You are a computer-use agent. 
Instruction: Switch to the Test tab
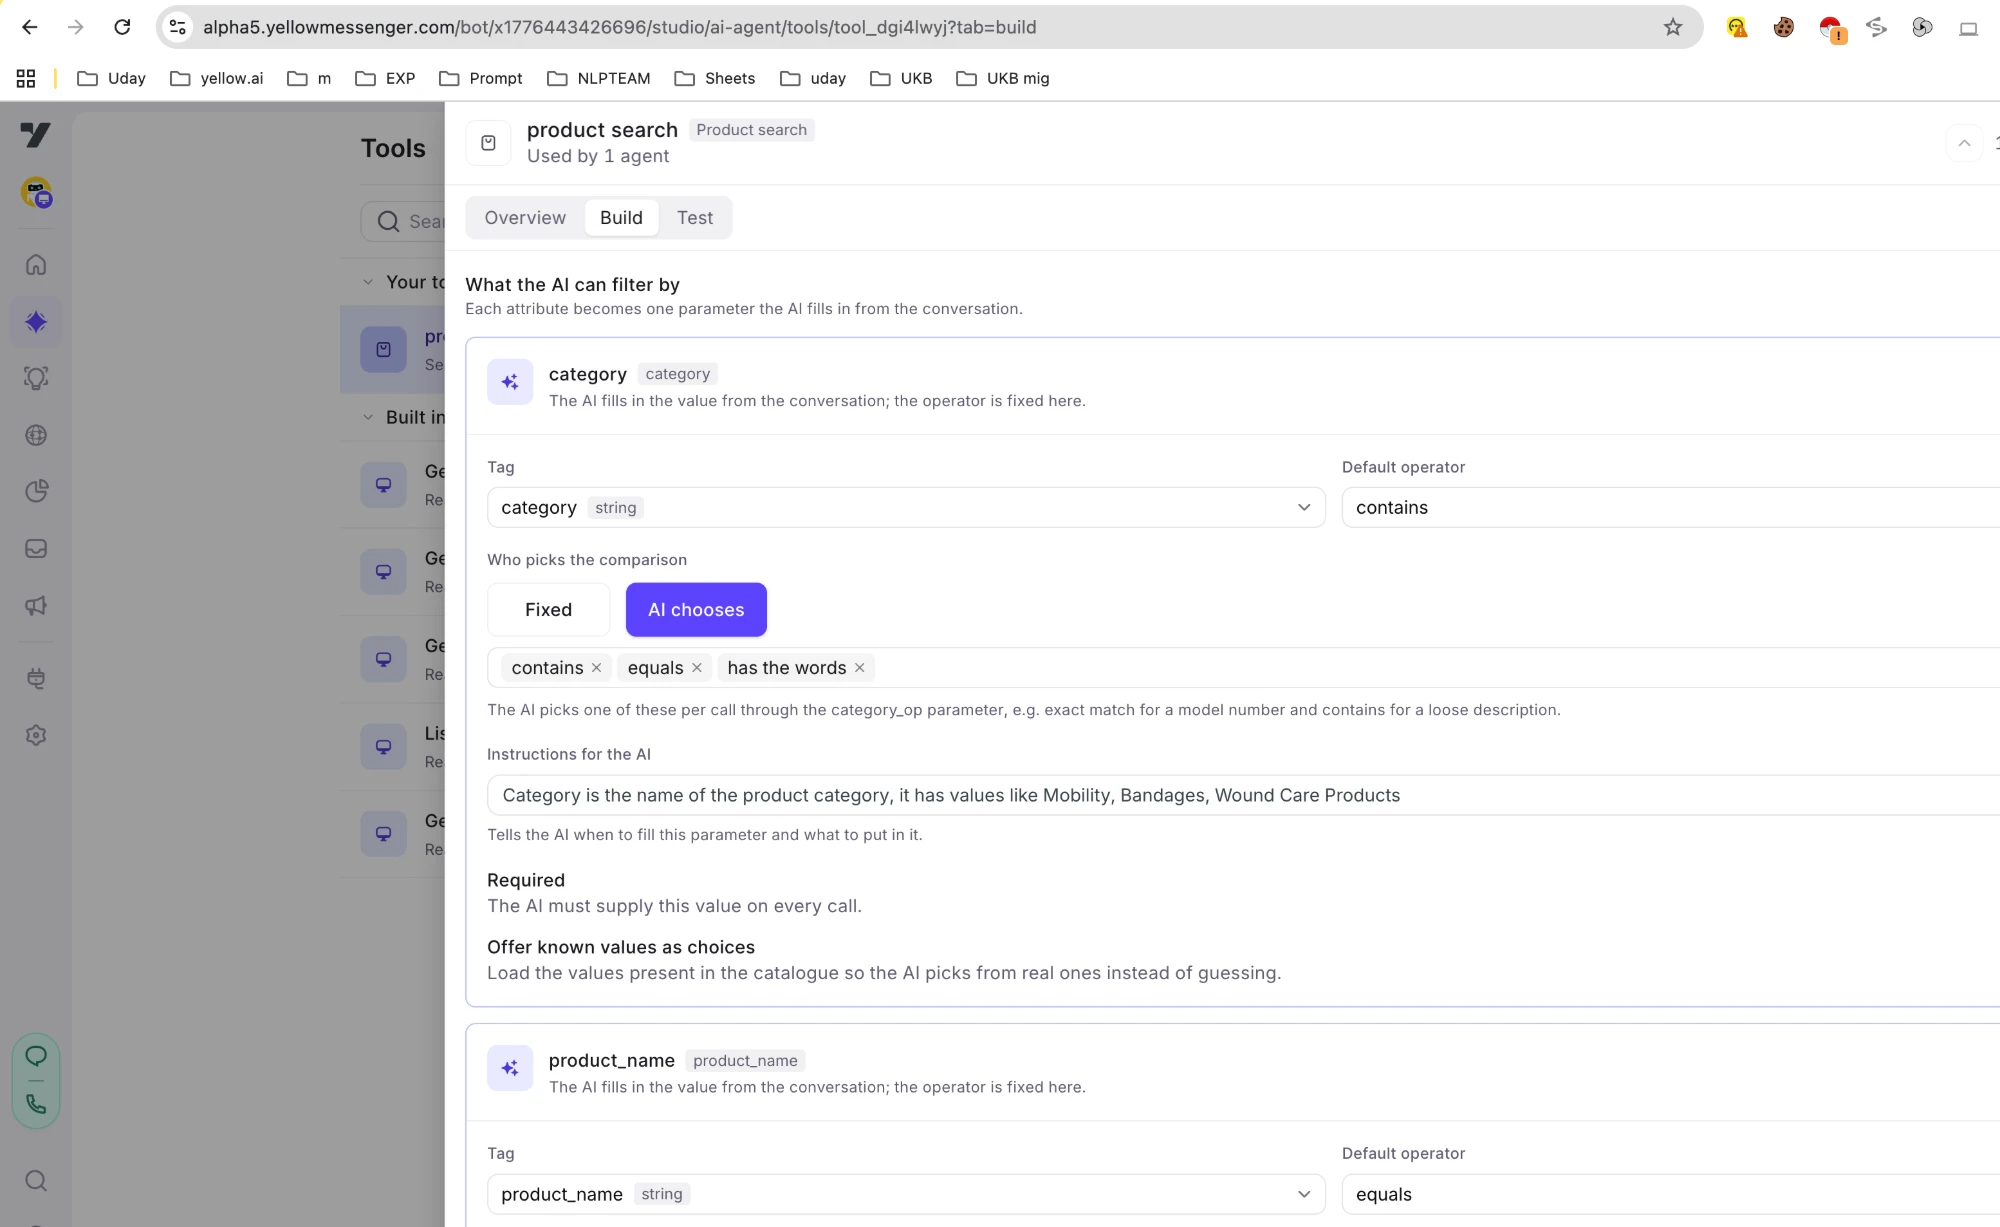point(695,218)
